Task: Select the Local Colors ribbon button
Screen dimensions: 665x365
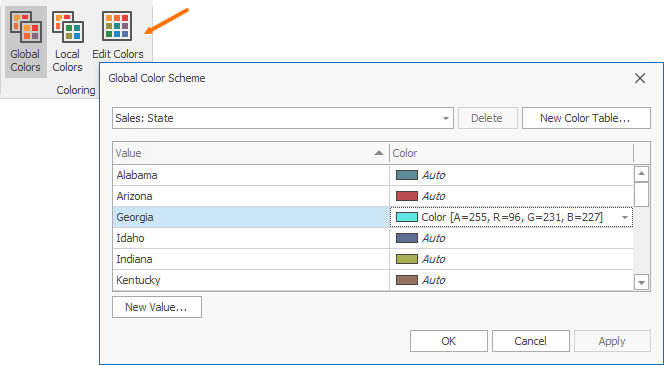Action: [x=67, y=42]
